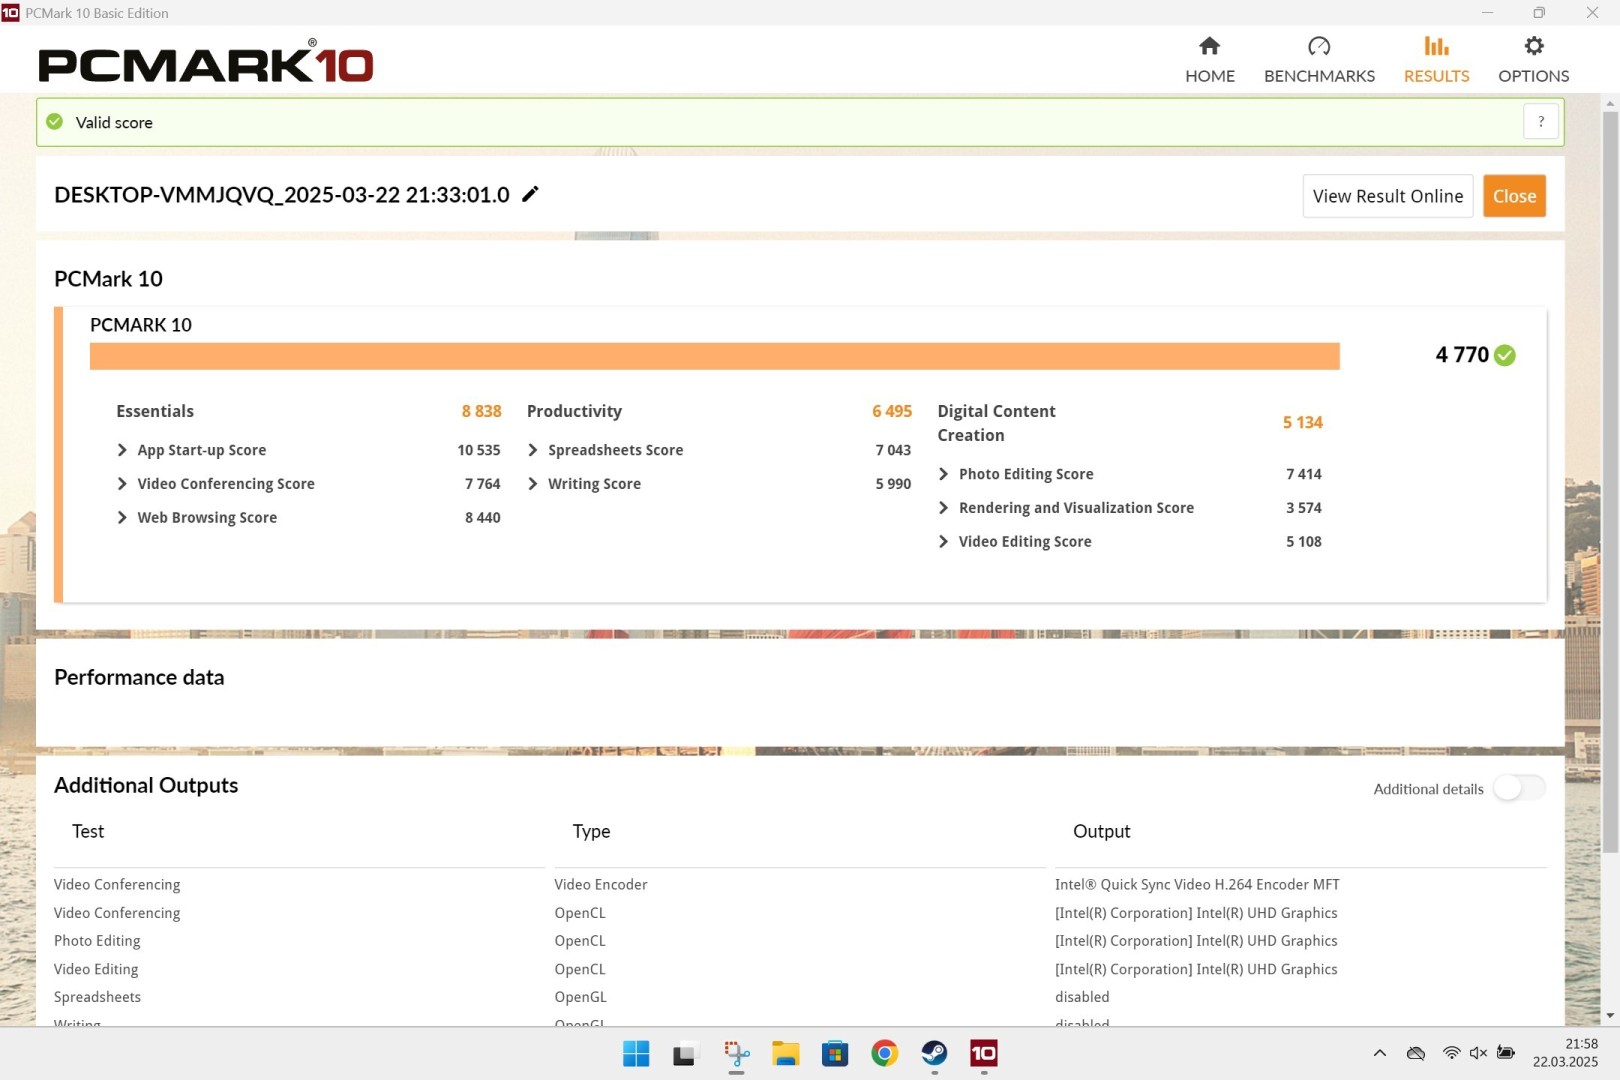
Task: Click Video Encoder type cell
Action: [601, 885]
